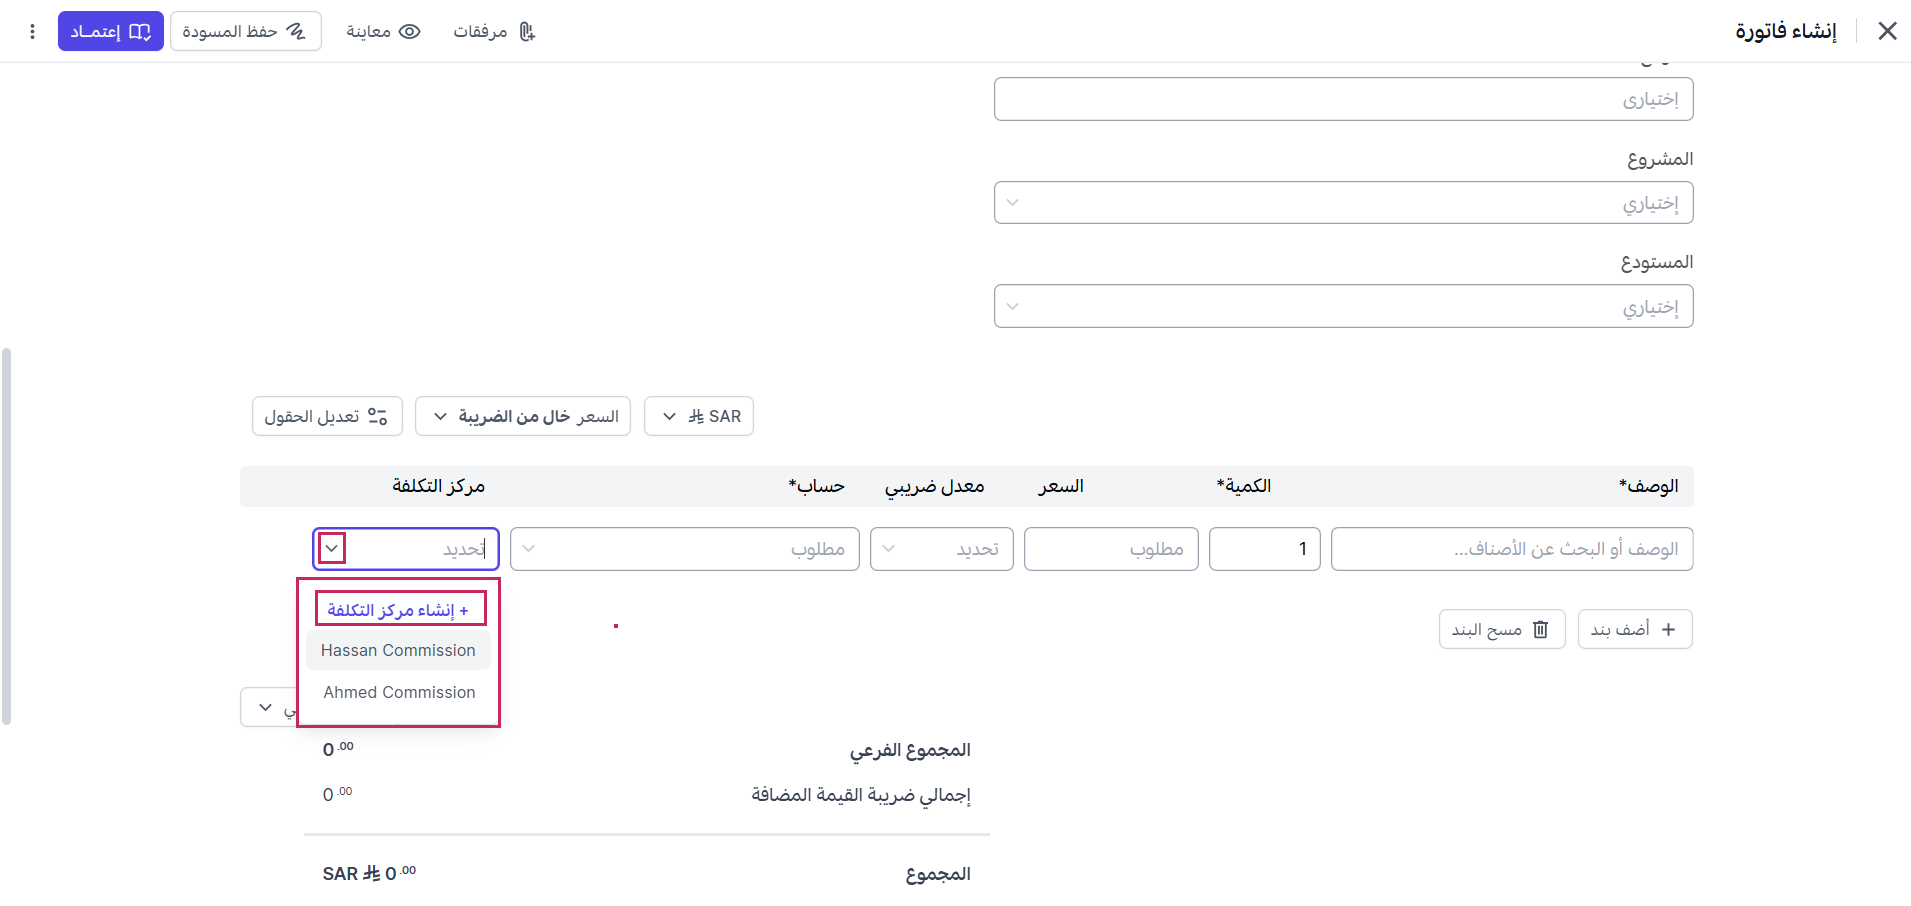Collapse the cost center dropdown chevron

(x=332, y=548)
